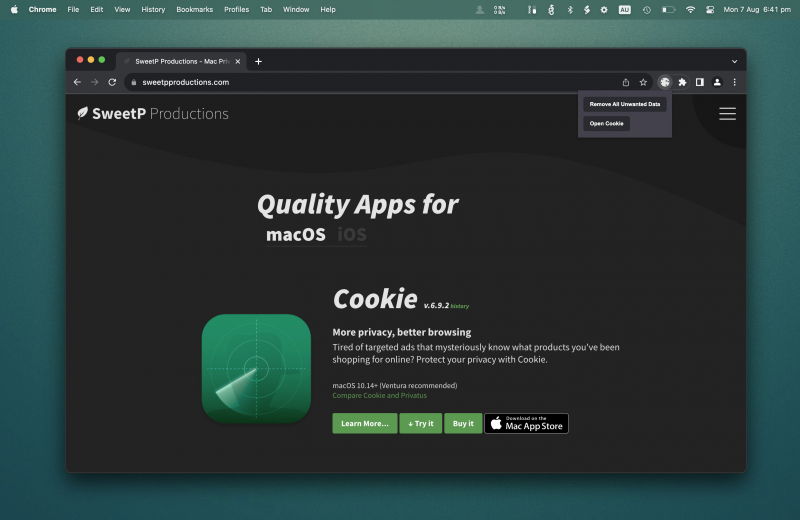Open the Compare Cookie and Privatus link
The width and height of the screenshot is (800, 520).
(x=380, y=395)
